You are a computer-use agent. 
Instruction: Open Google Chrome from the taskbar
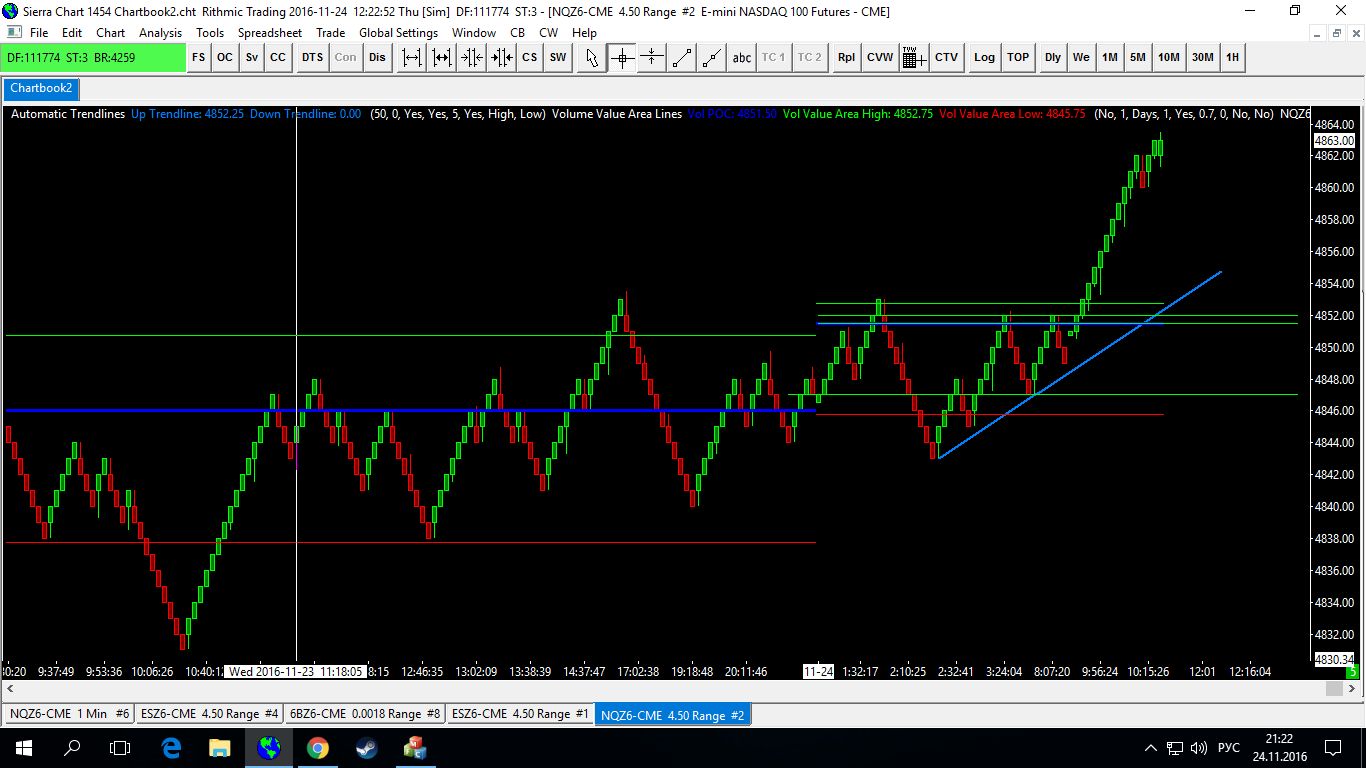click(317, 747)
